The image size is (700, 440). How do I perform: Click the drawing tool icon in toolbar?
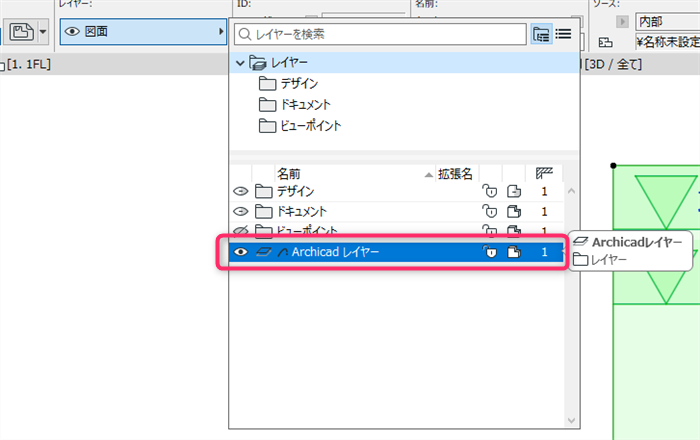[21, 32]
